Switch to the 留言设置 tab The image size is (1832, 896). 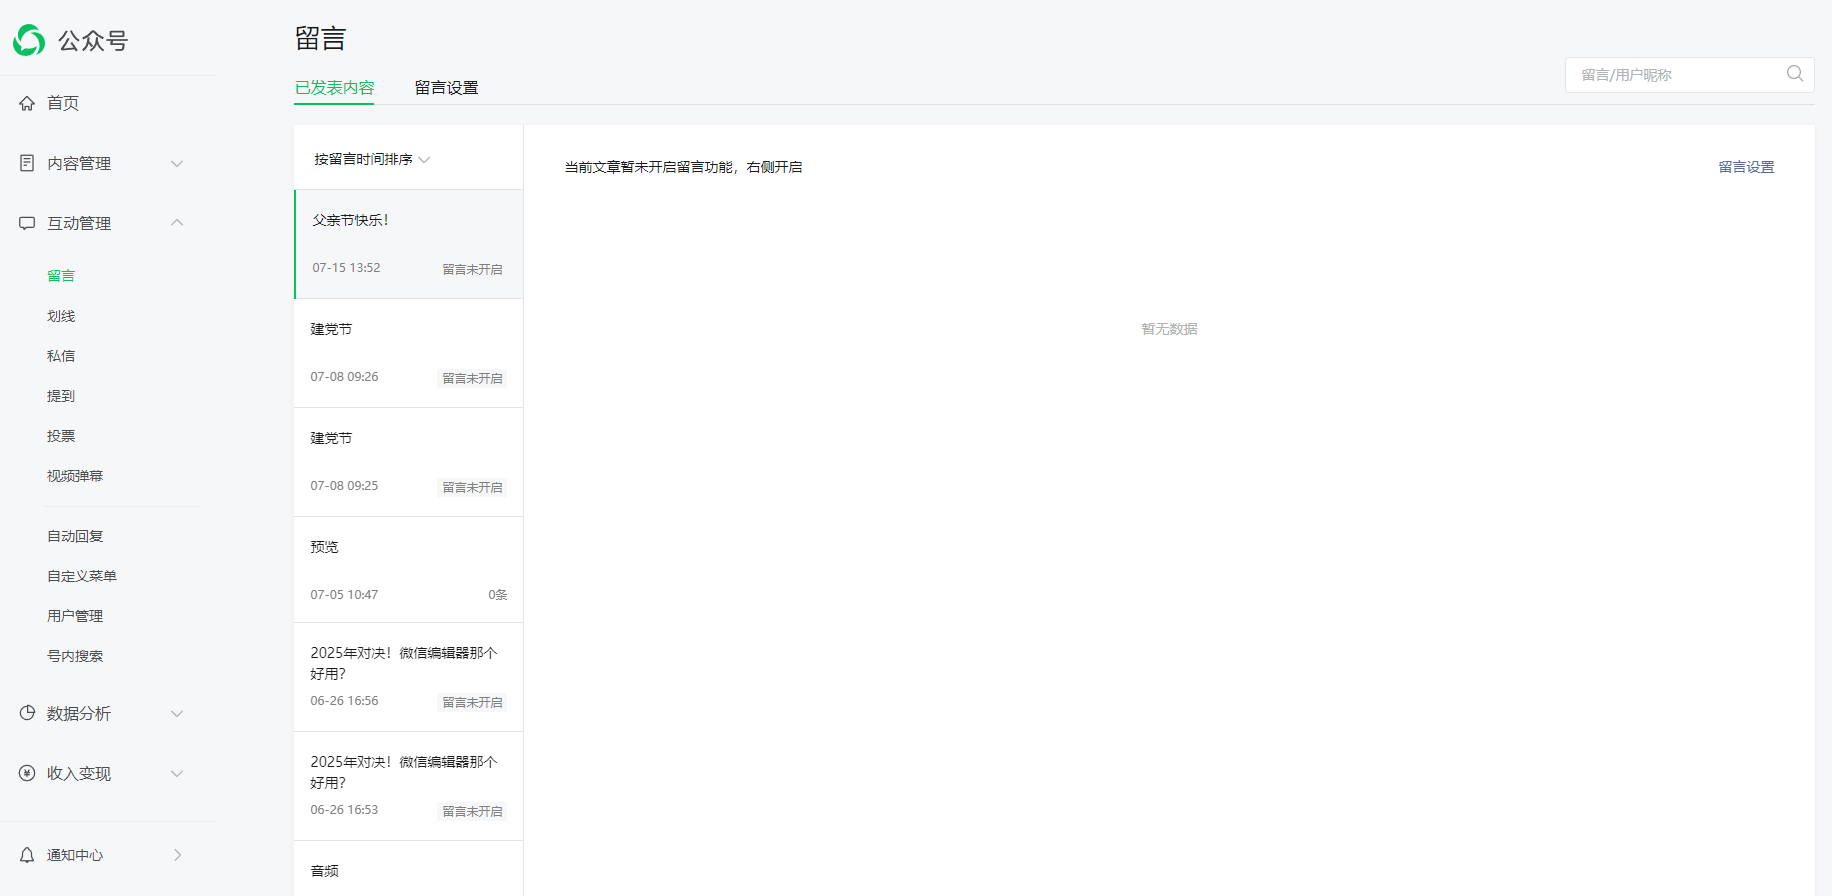tap(446, 88)
